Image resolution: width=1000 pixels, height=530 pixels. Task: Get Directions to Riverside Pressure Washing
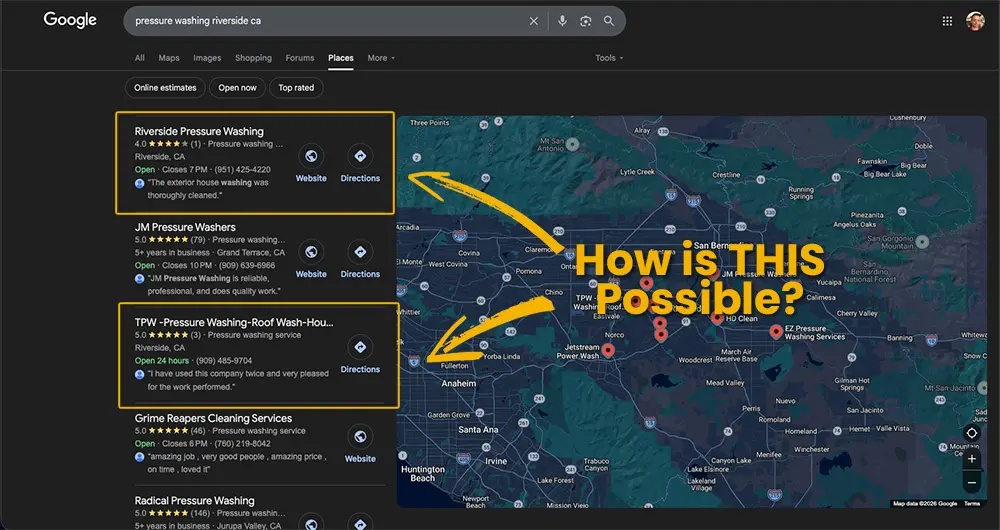360,164
